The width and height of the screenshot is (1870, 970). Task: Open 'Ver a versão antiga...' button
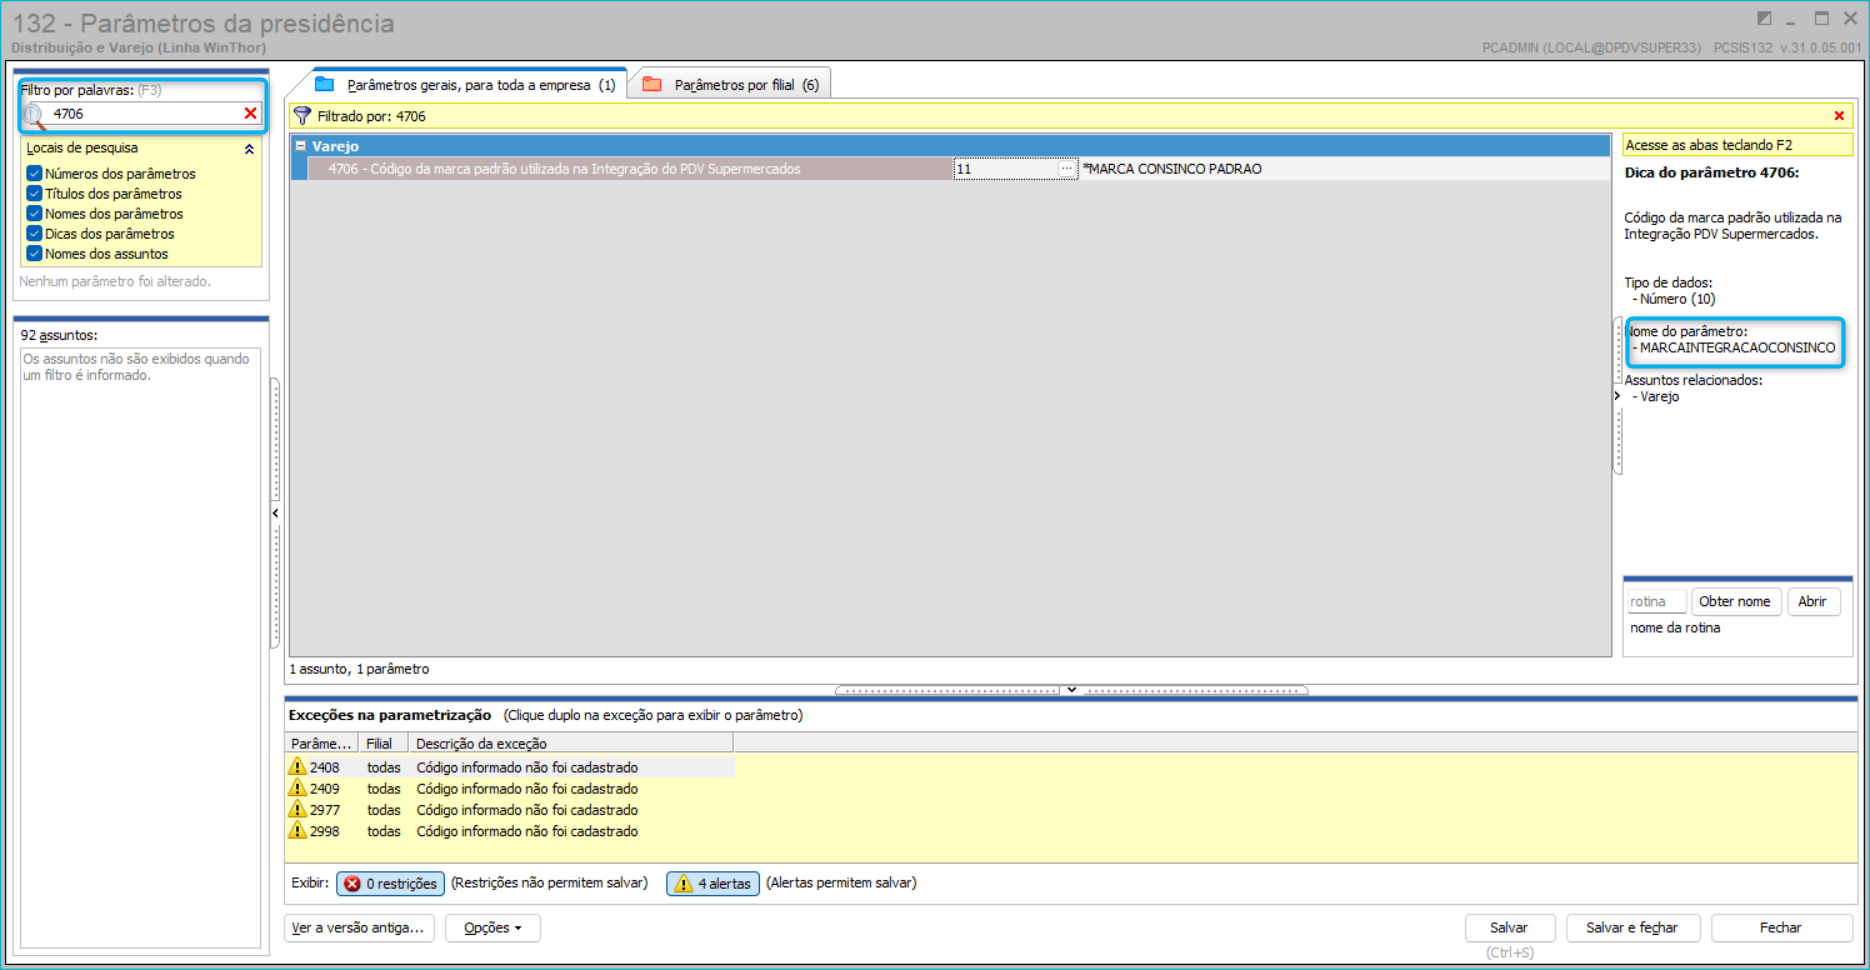coord(359,928)
